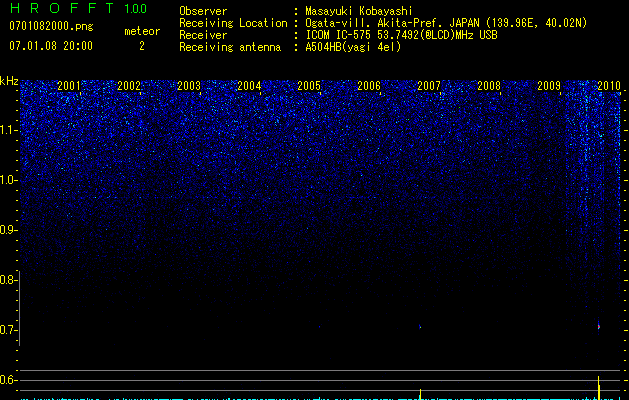The image size is (629, 400).
Task: Click the 2007 time marker
Action: tap(429, 85)
